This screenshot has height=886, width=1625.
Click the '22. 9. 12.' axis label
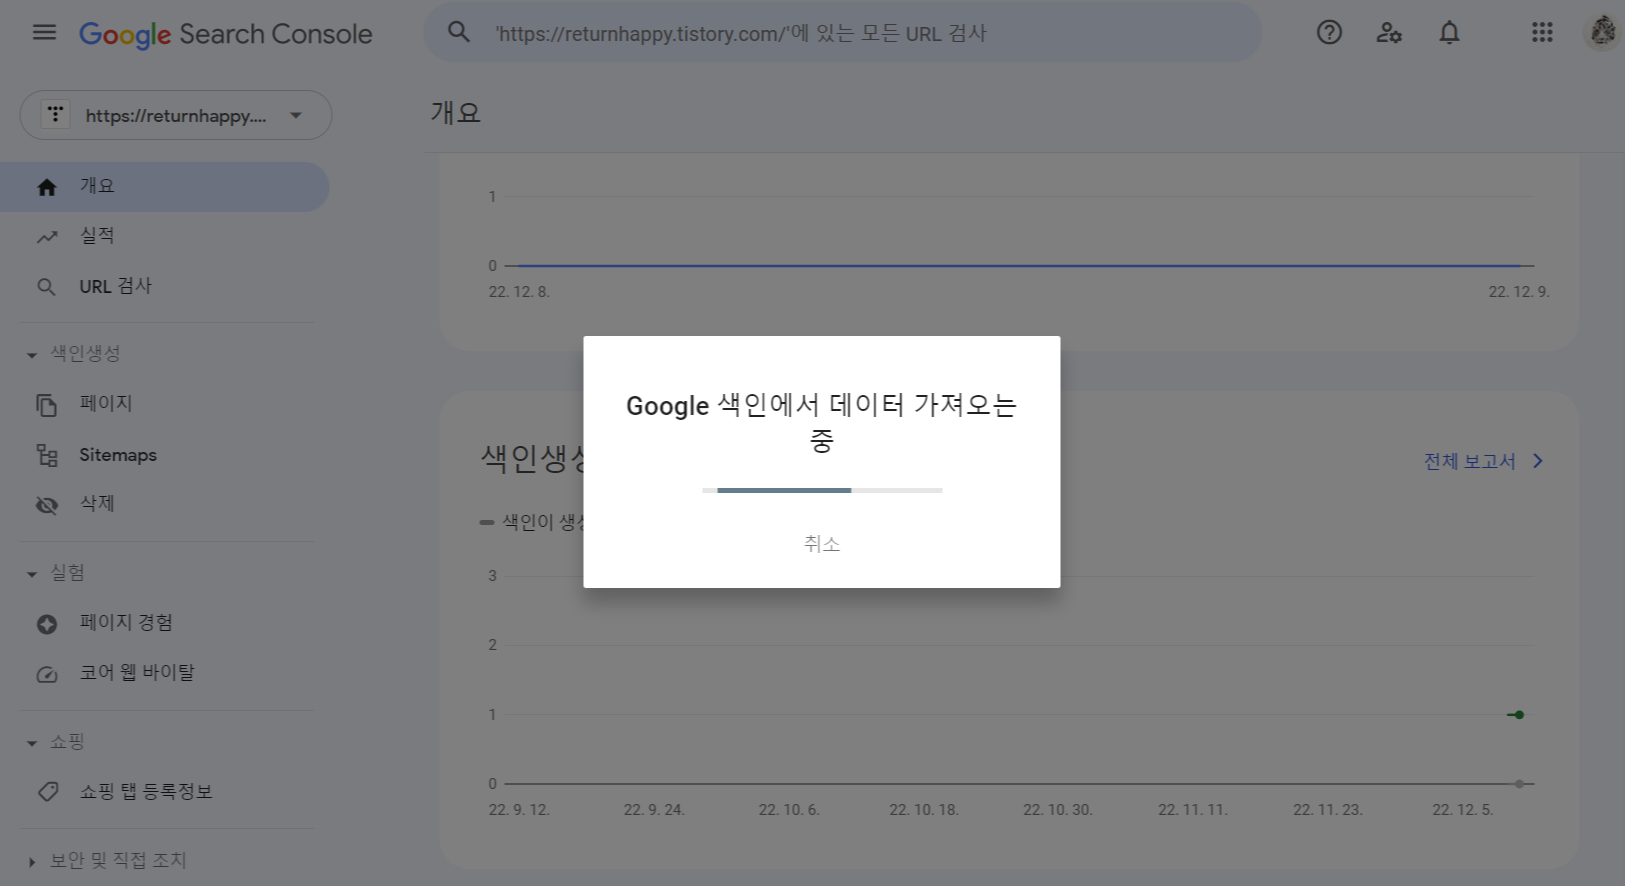[x=519, y=810]
